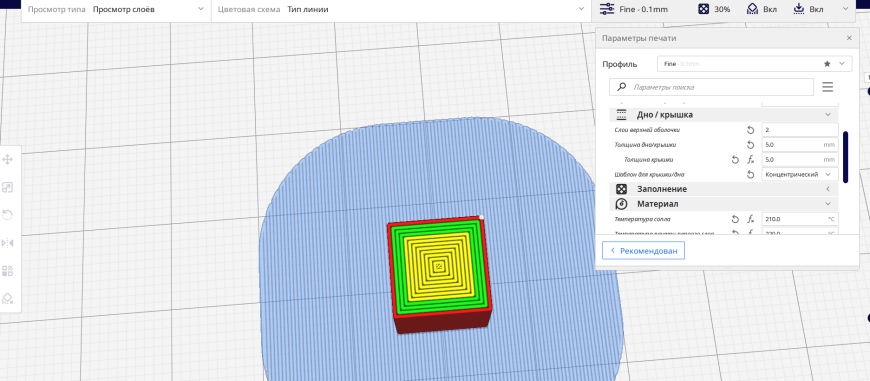Toggle adhesion setting showing Вкл
The image size is (870, 381).
click(808, 9)
